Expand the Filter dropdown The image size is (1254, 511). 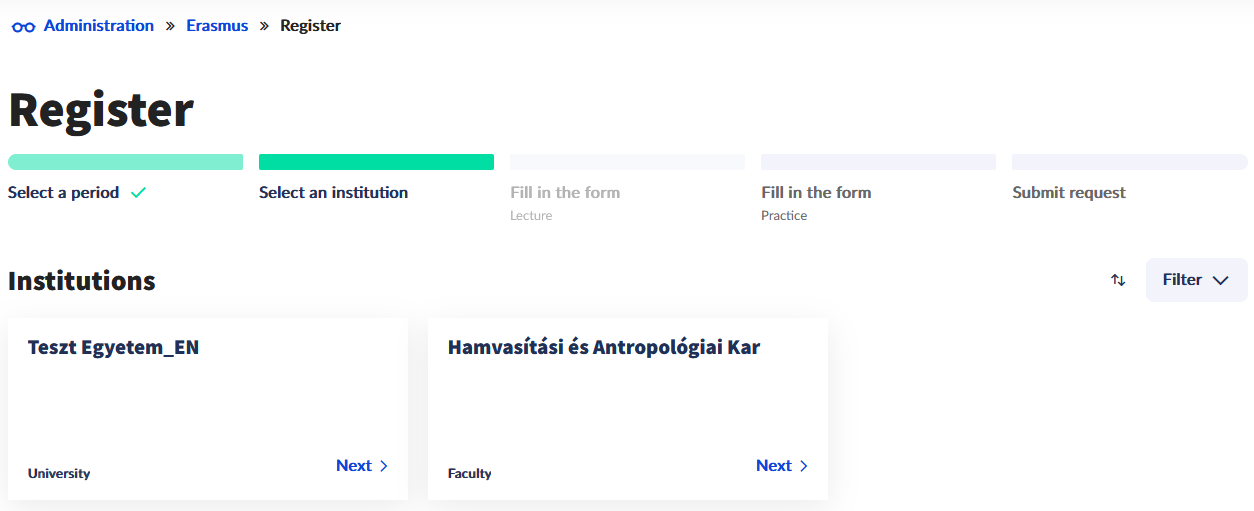(x=1196, y=280)
